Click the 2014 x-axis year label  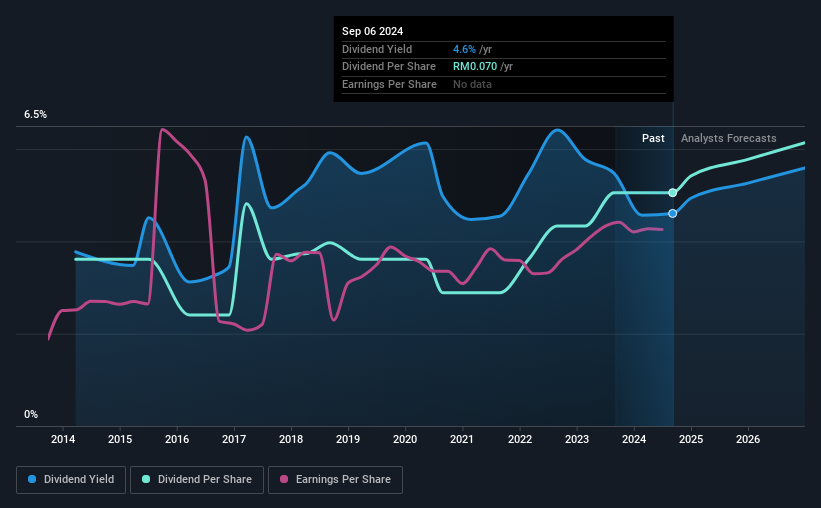63,439
